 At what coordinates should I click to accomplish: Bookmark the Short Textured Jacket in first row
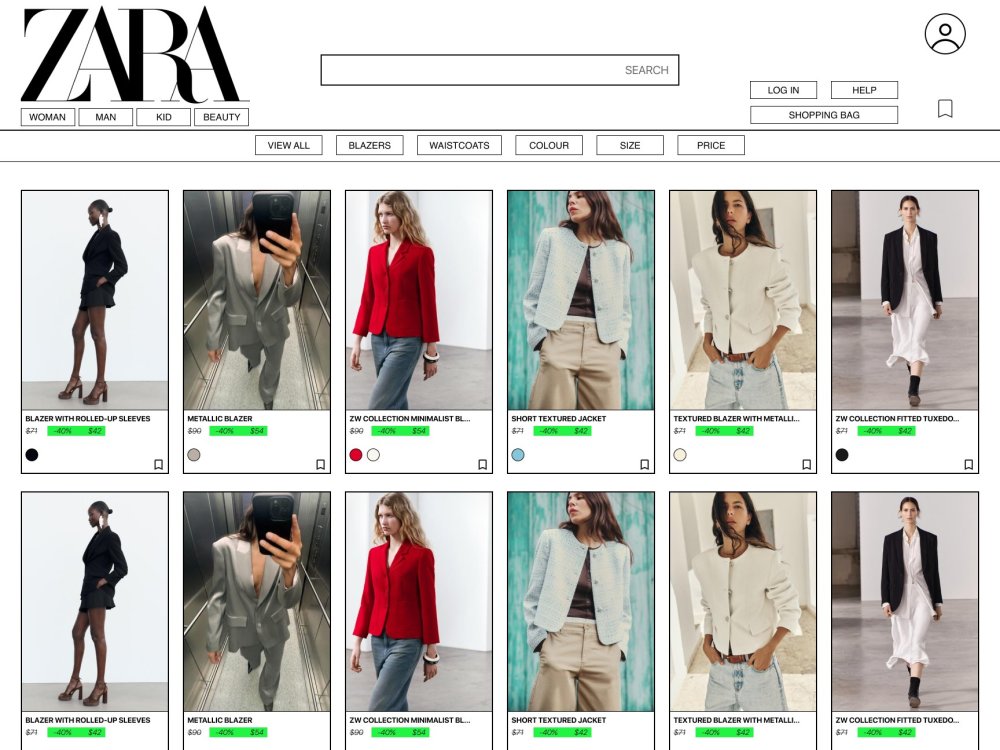[644, 464]
